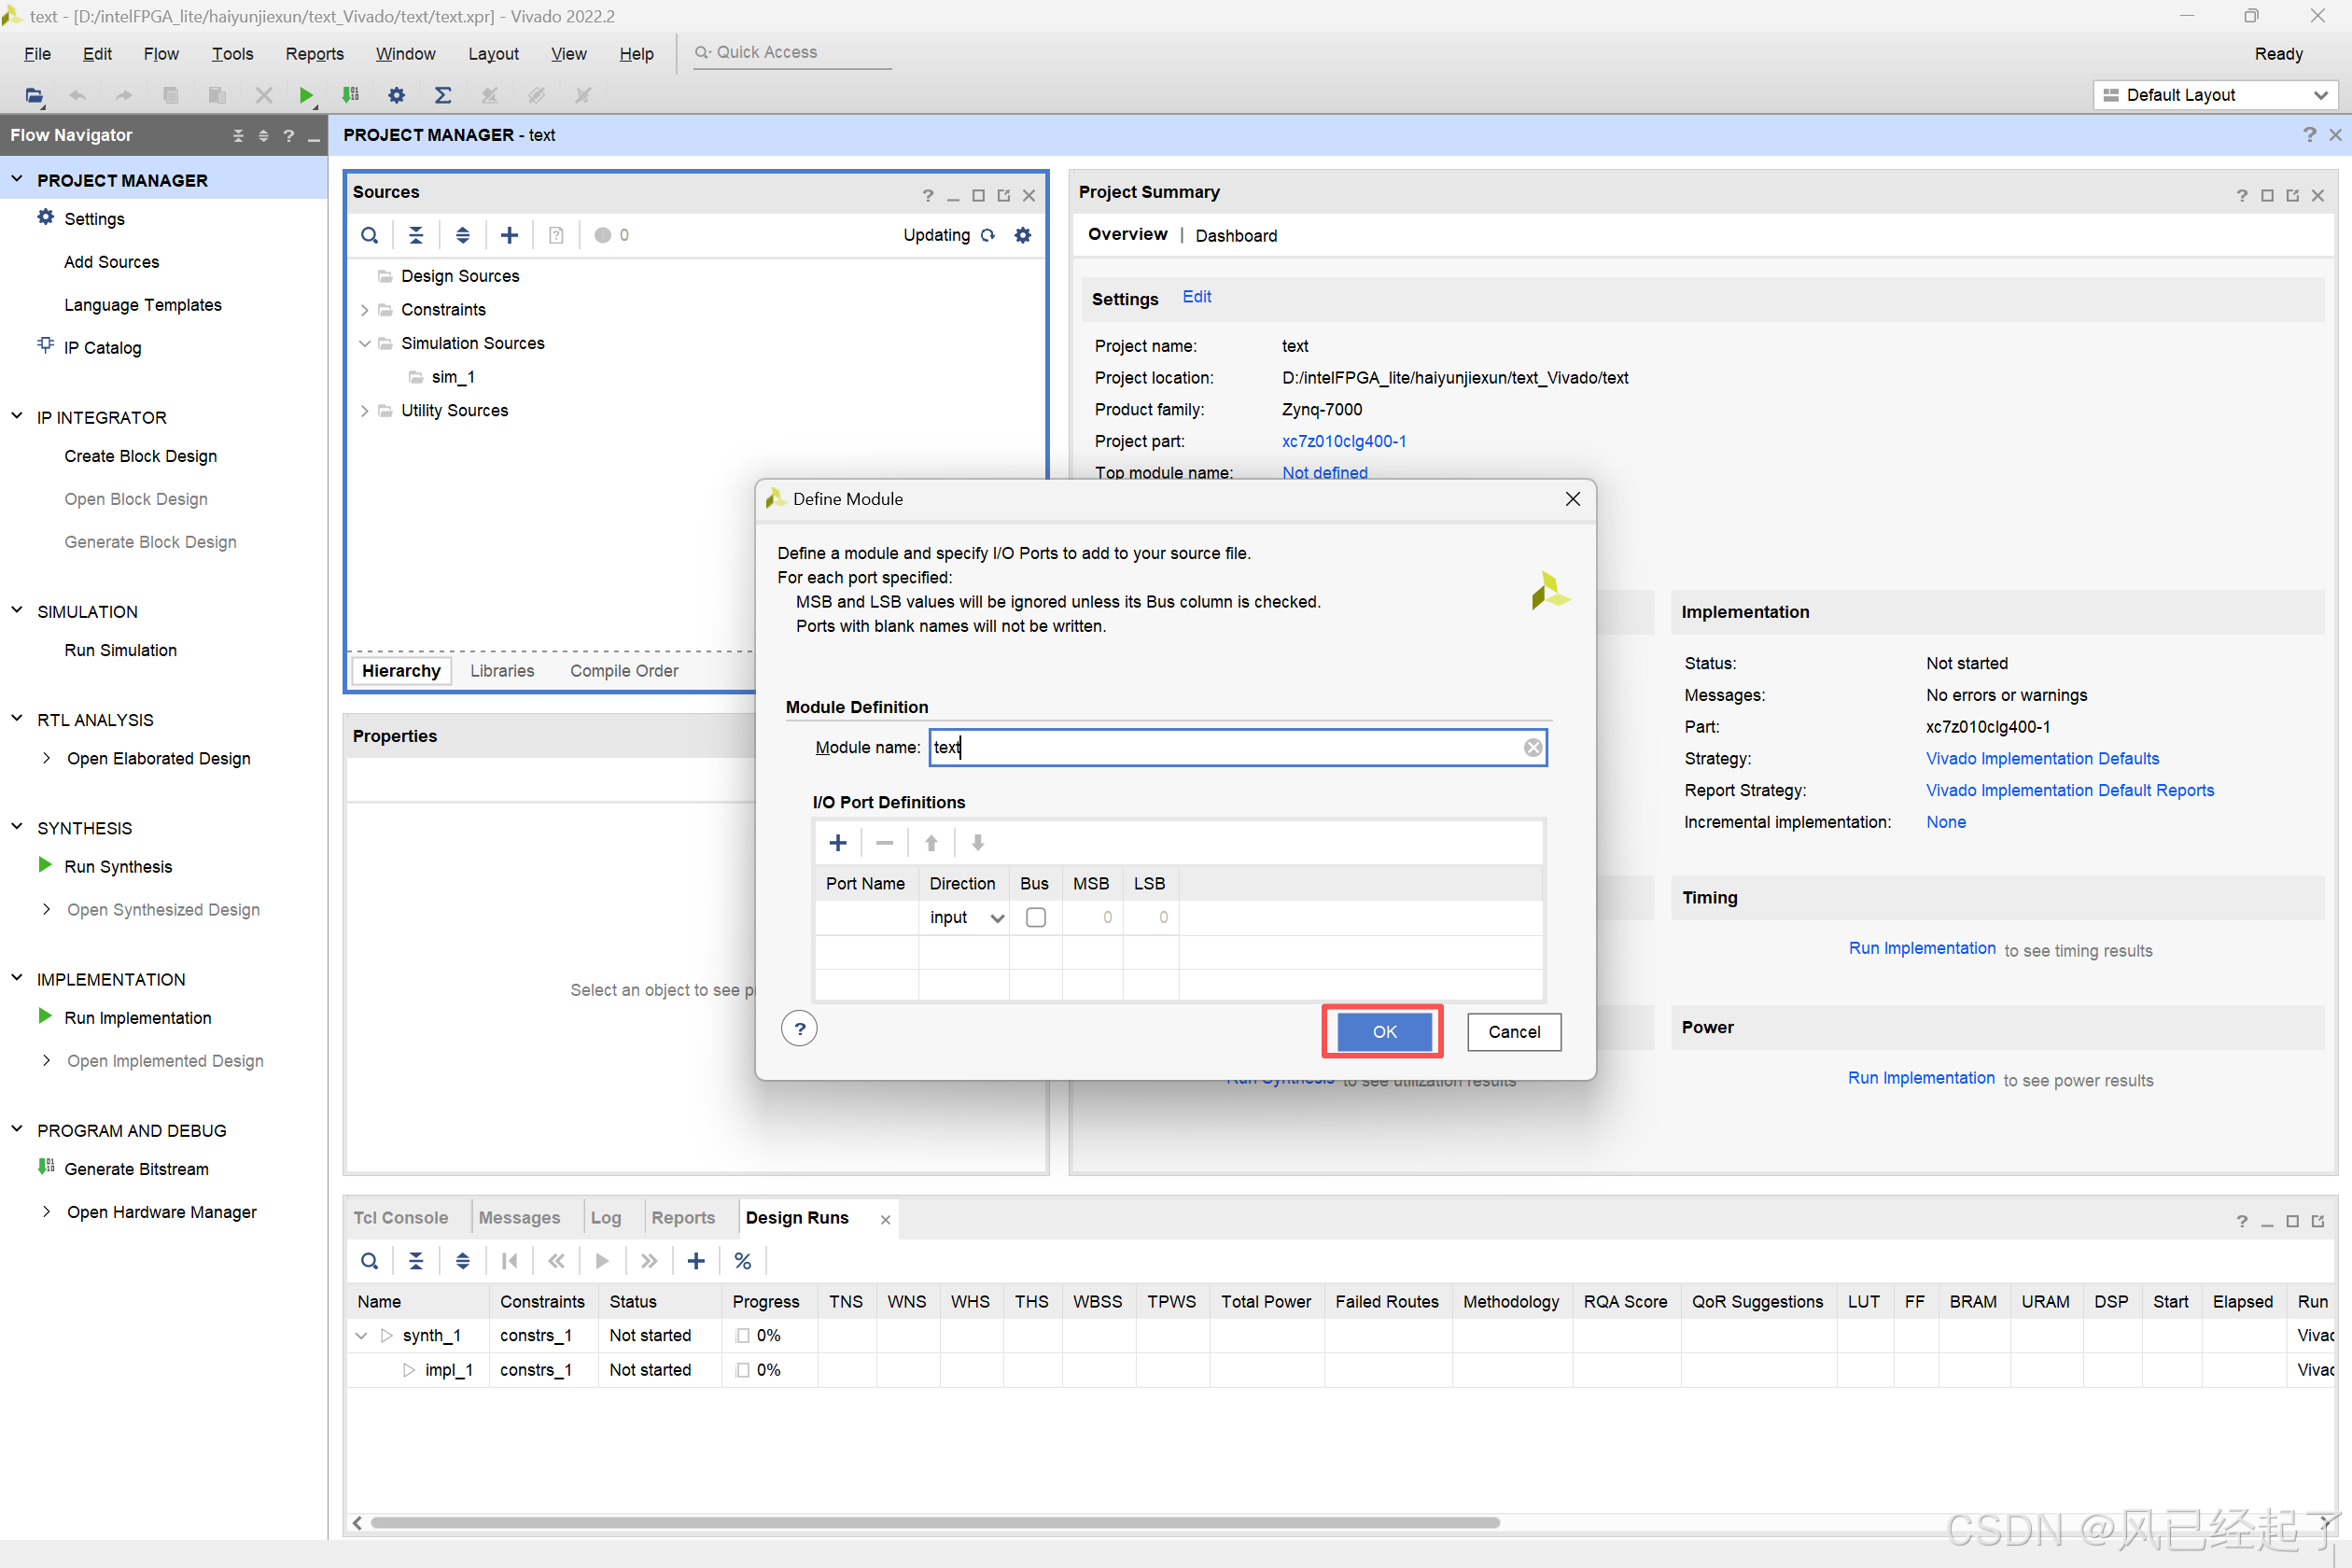Open settings gear in top toolbar

[397, 95]
